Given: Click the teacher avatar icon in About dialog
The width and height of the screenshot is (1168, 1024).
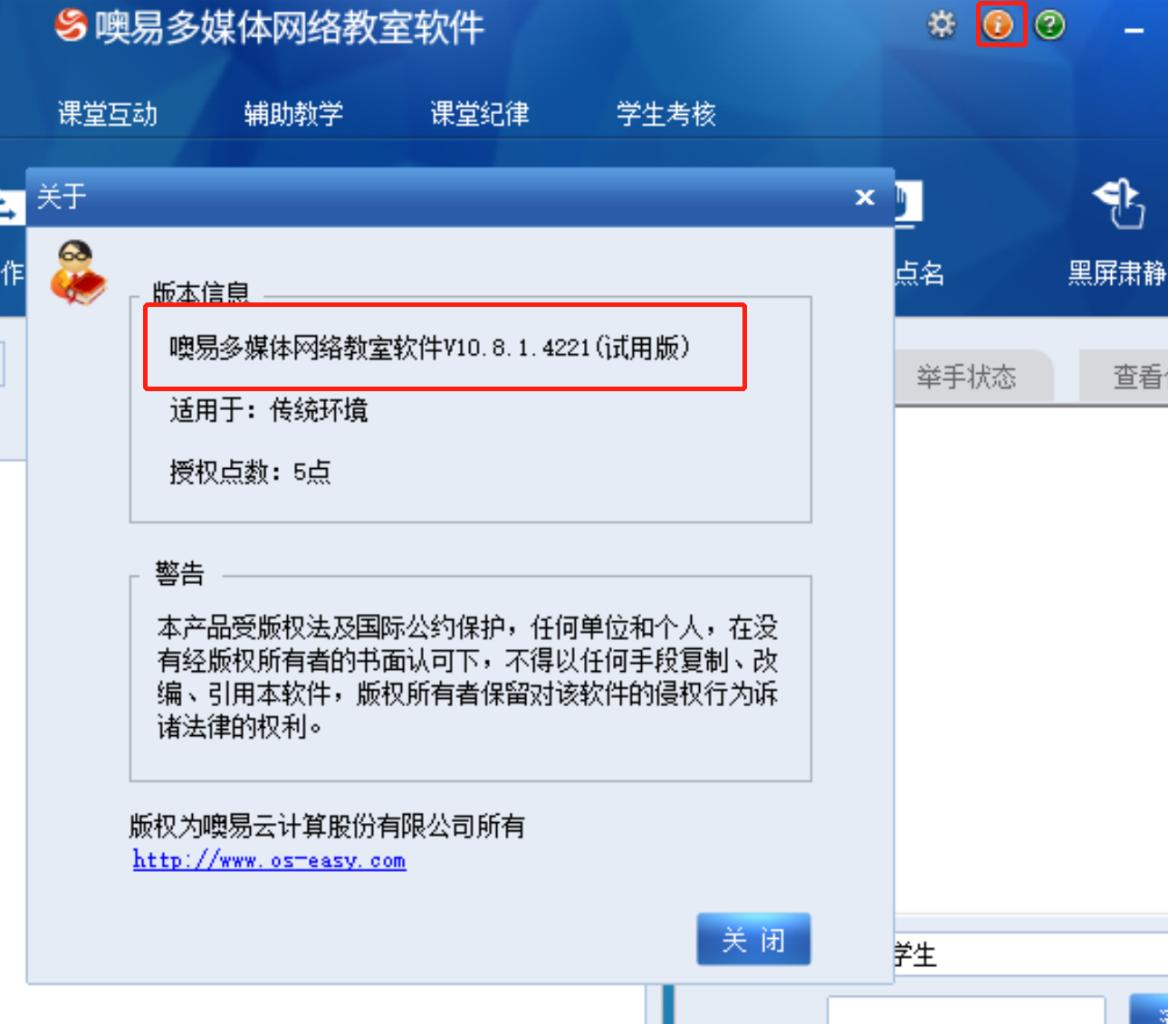Looking at the screenshot, I should tap(78, 273).
